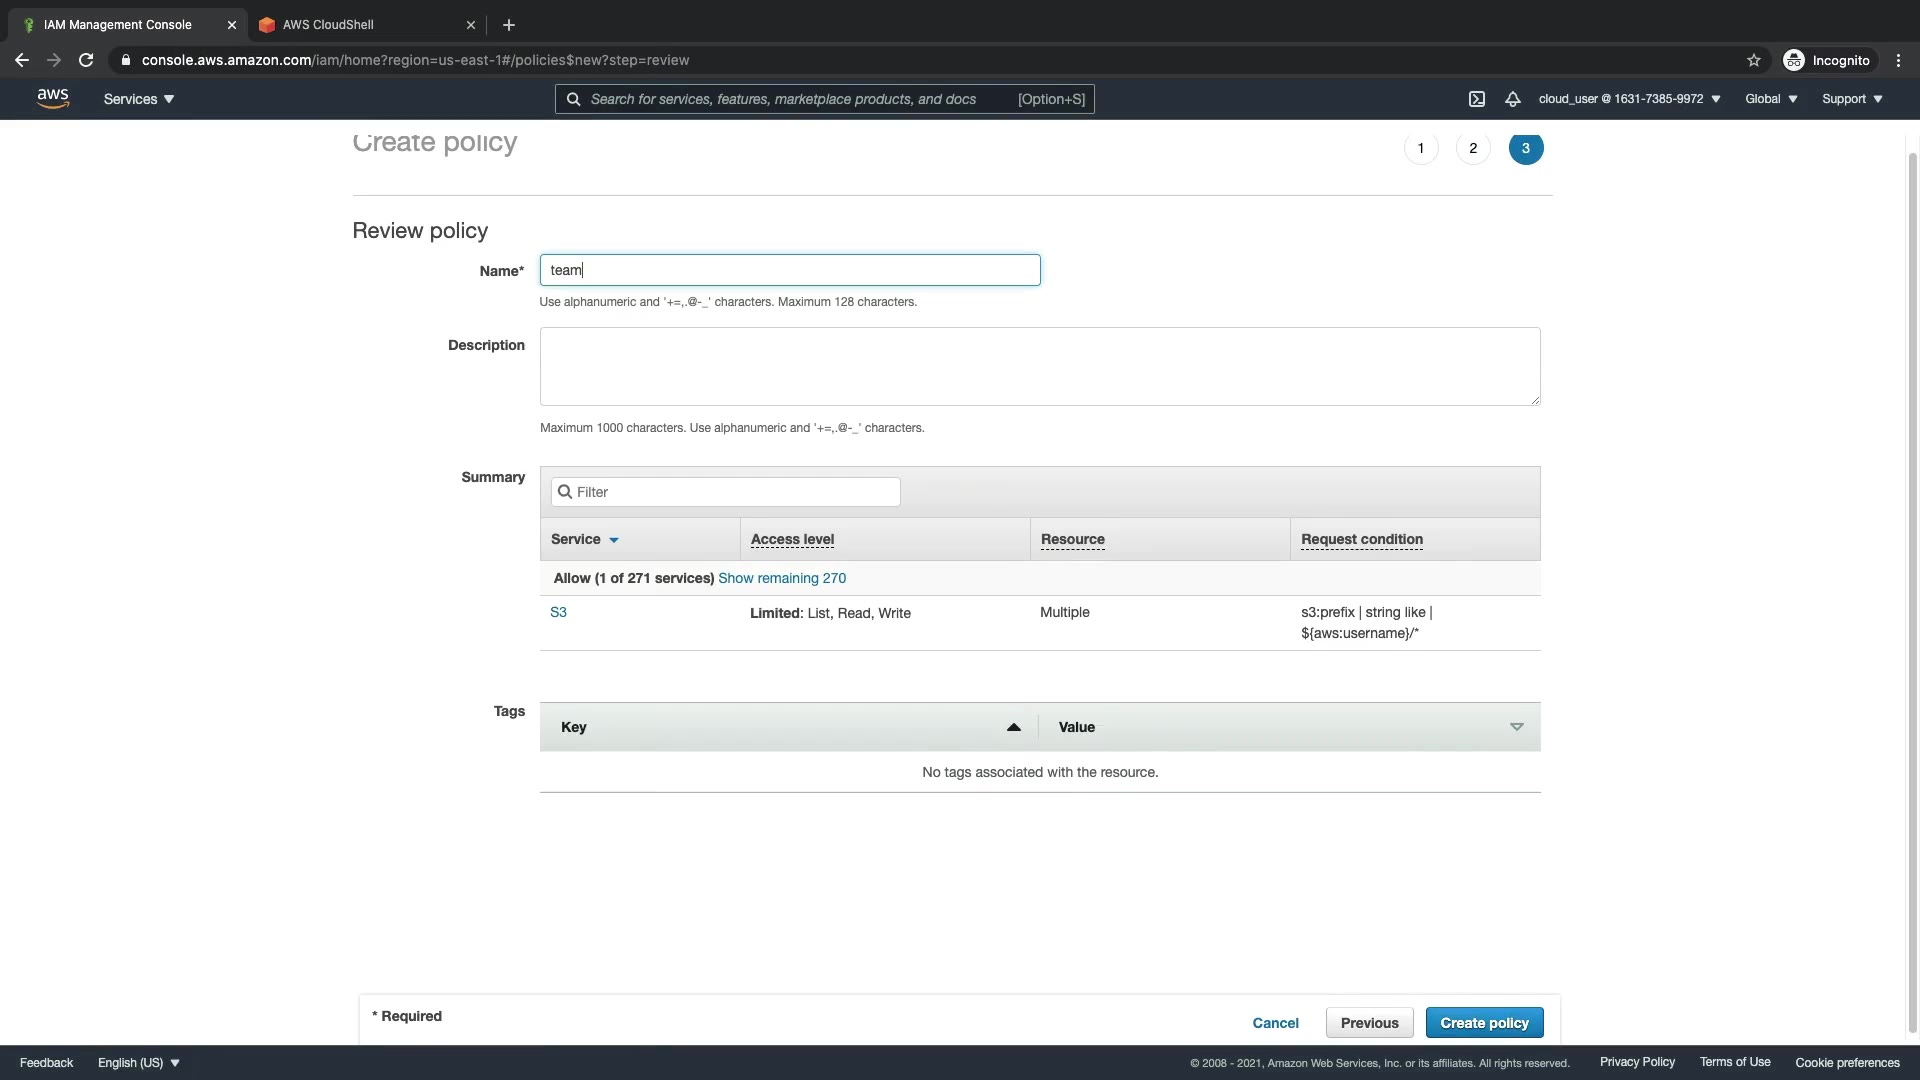Image resolution: width=1920 pixels, height=1080 pixels.
Task: Open Chrome three-dot menu
Action: [x=1898, y=61]
